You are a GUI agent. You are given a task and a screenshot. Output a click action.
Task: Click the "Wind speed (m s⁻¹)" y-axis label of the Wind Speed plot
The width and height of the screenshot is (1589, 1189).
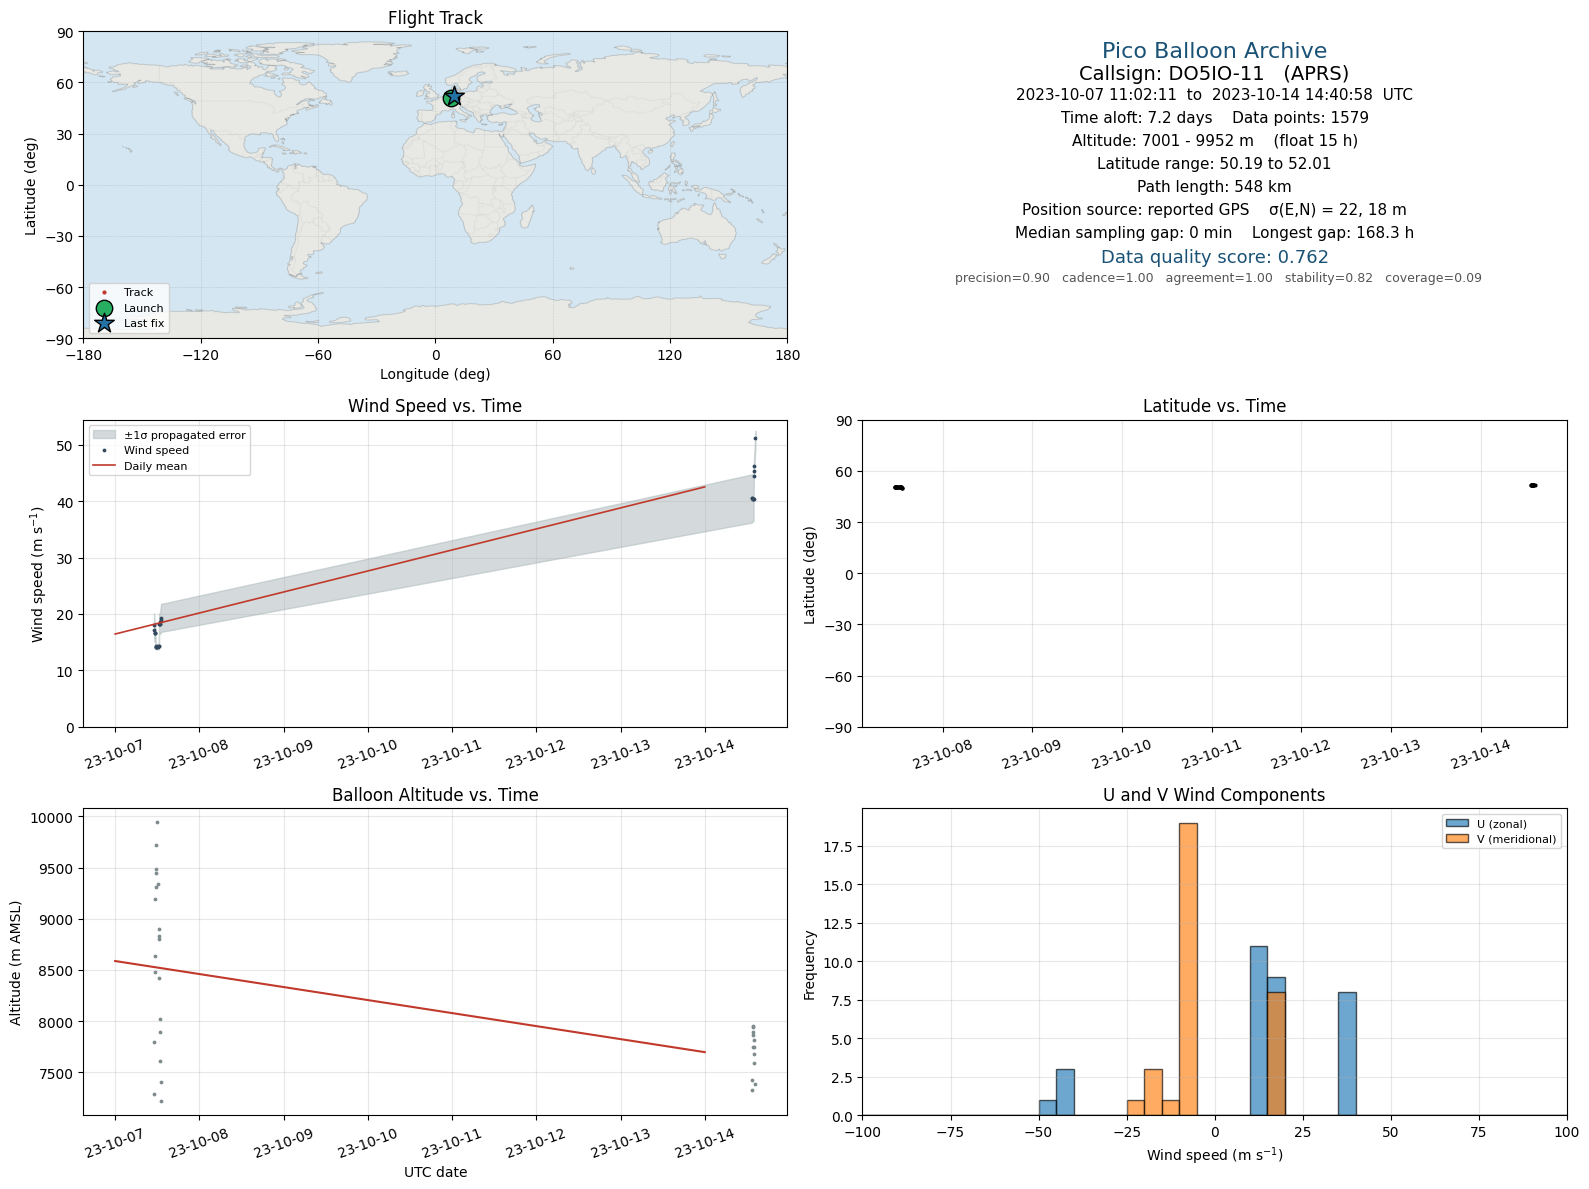[38, 574]
